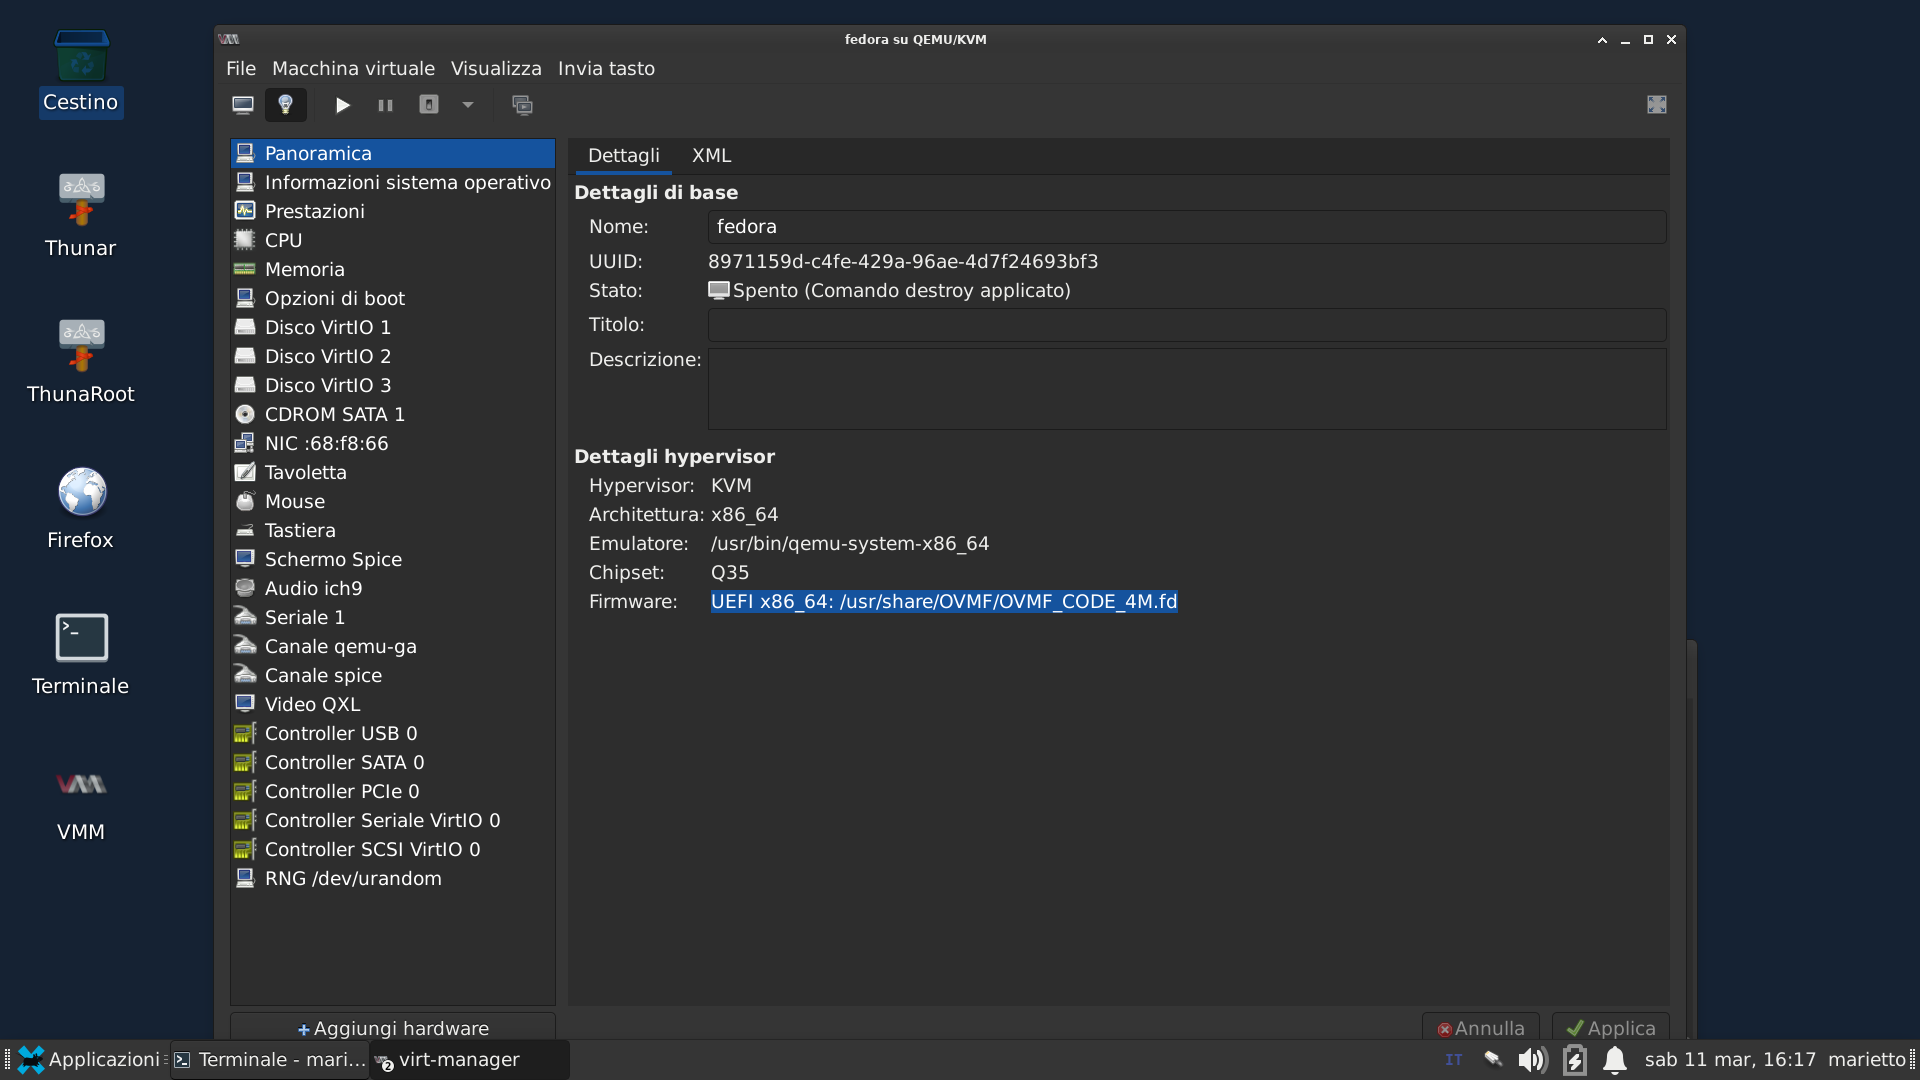Viewport: 1920px width, 1080px height.
Task: Select Controller Seriale VirtIO 0
Action: (x=393, y=820)
